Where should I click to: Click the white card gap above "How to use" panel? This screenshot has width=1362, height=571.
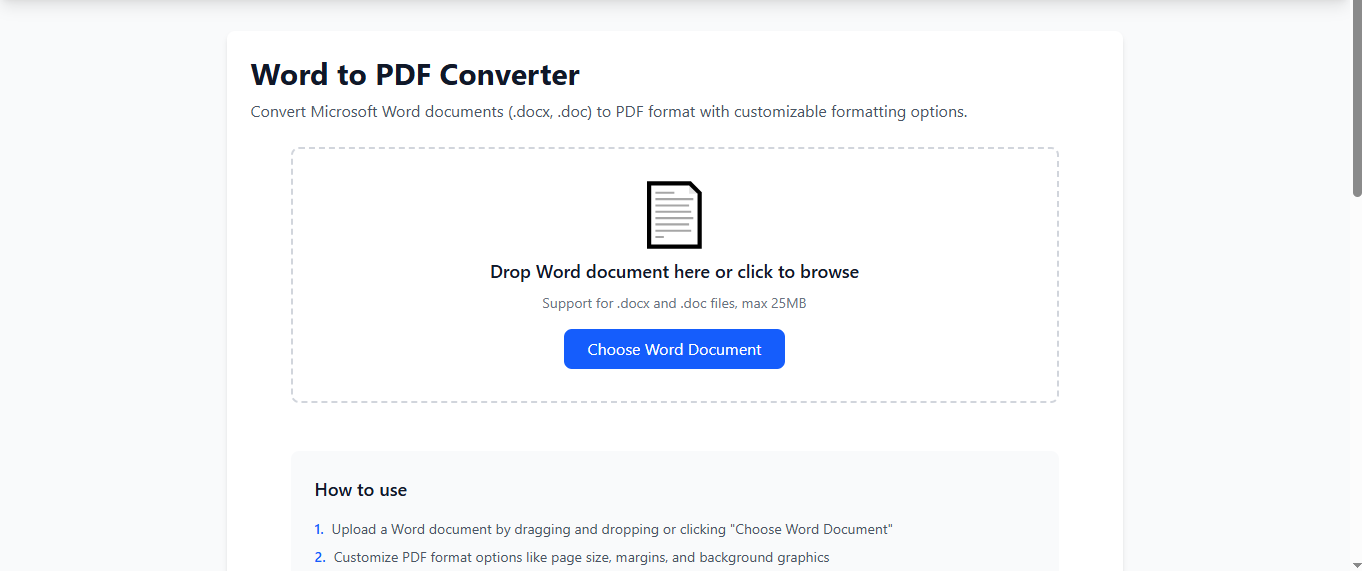pyautogui.click(x=674, y=427)
